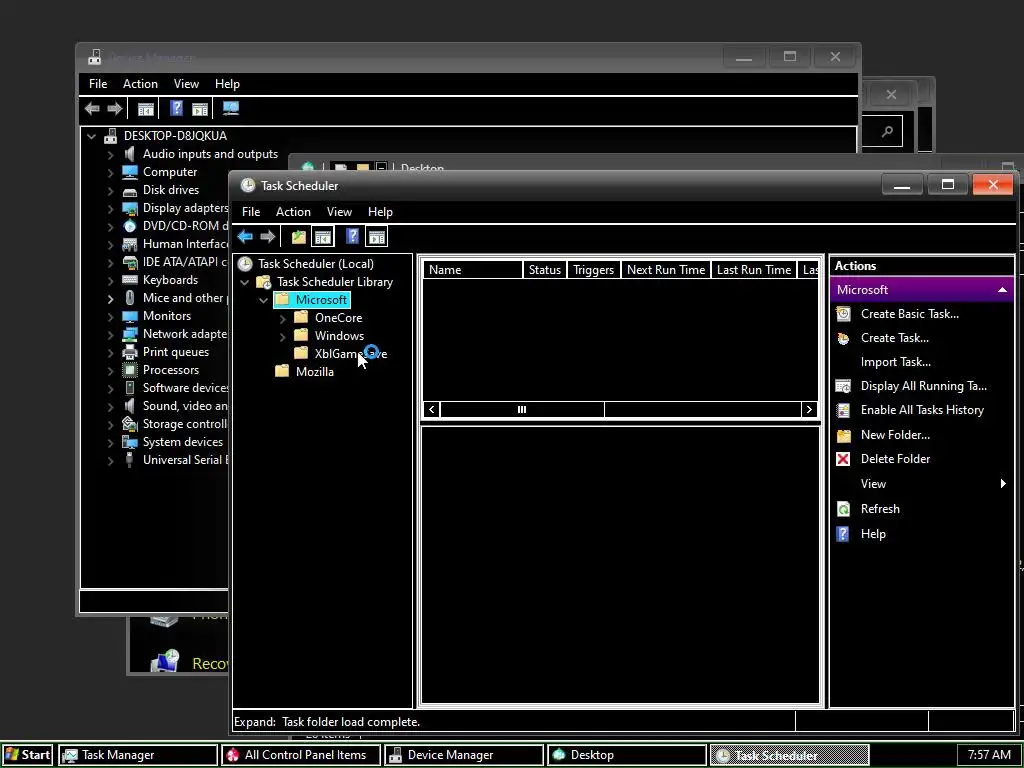1024x768 pixels.
Task: Click the Create Basic Task icon
Action: [843, 314]
